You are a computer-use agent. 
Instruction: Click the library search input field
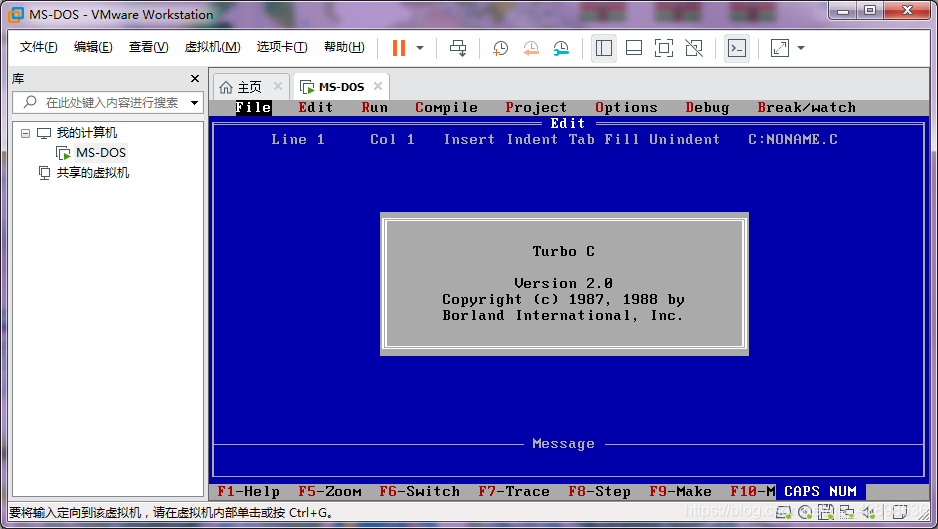pyautogui.click(x=108, y=102)
